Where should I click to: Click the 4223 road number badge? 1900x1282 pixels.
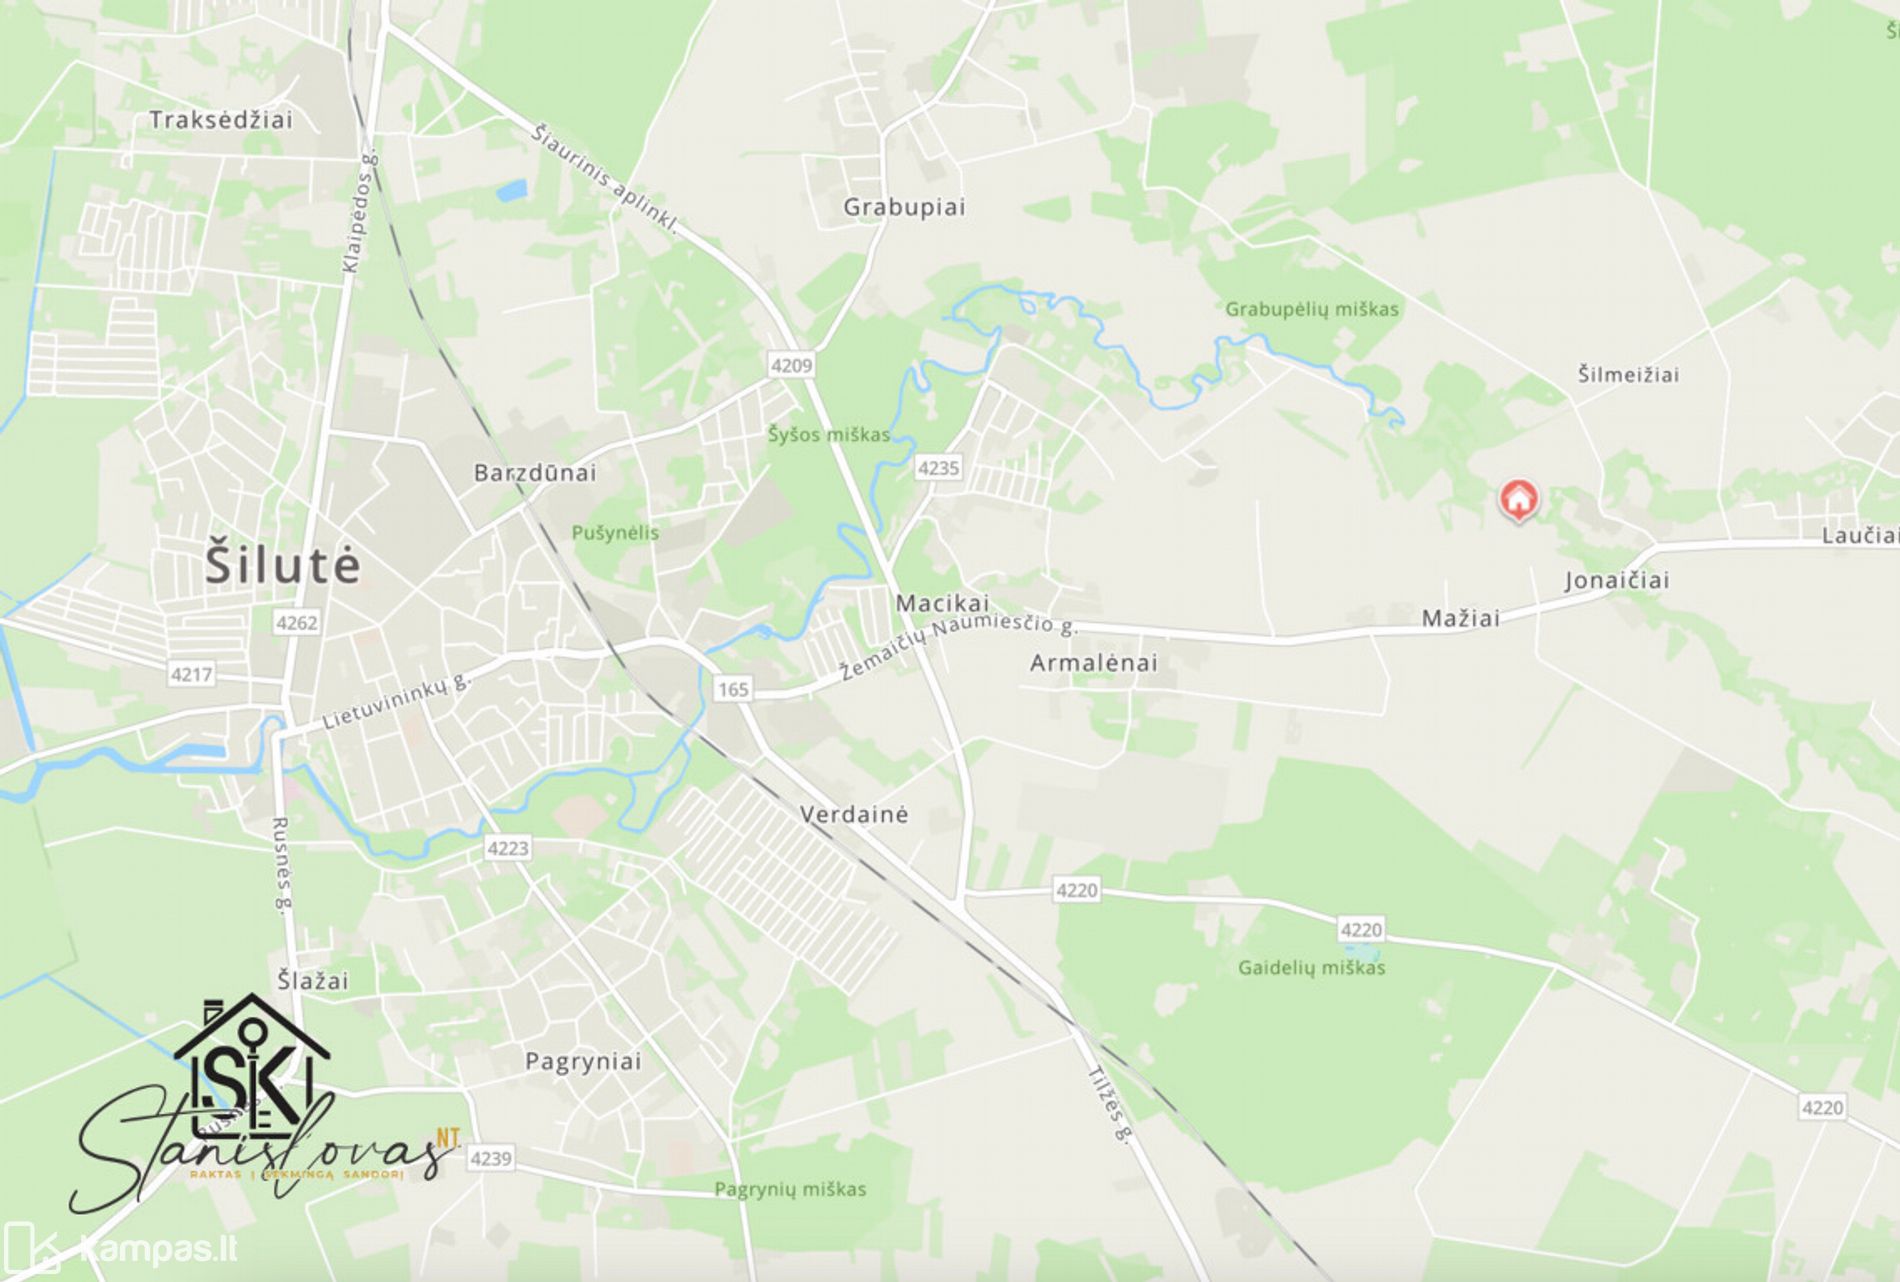point(507,848)
